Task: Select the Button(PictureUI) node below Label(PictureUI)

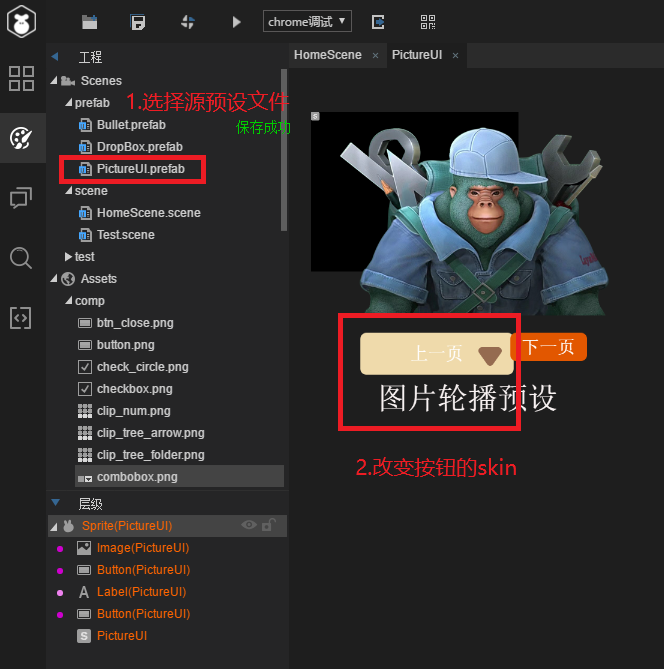Action: coord(143,614)
